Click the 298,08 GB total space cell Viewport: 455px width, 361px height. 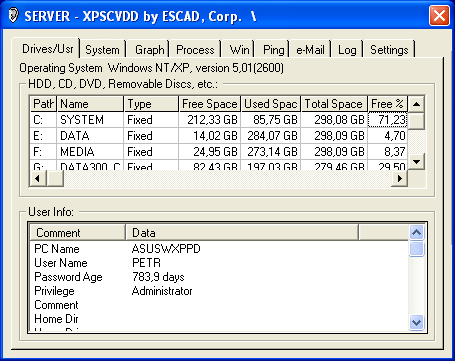click(x=334, y=120)
